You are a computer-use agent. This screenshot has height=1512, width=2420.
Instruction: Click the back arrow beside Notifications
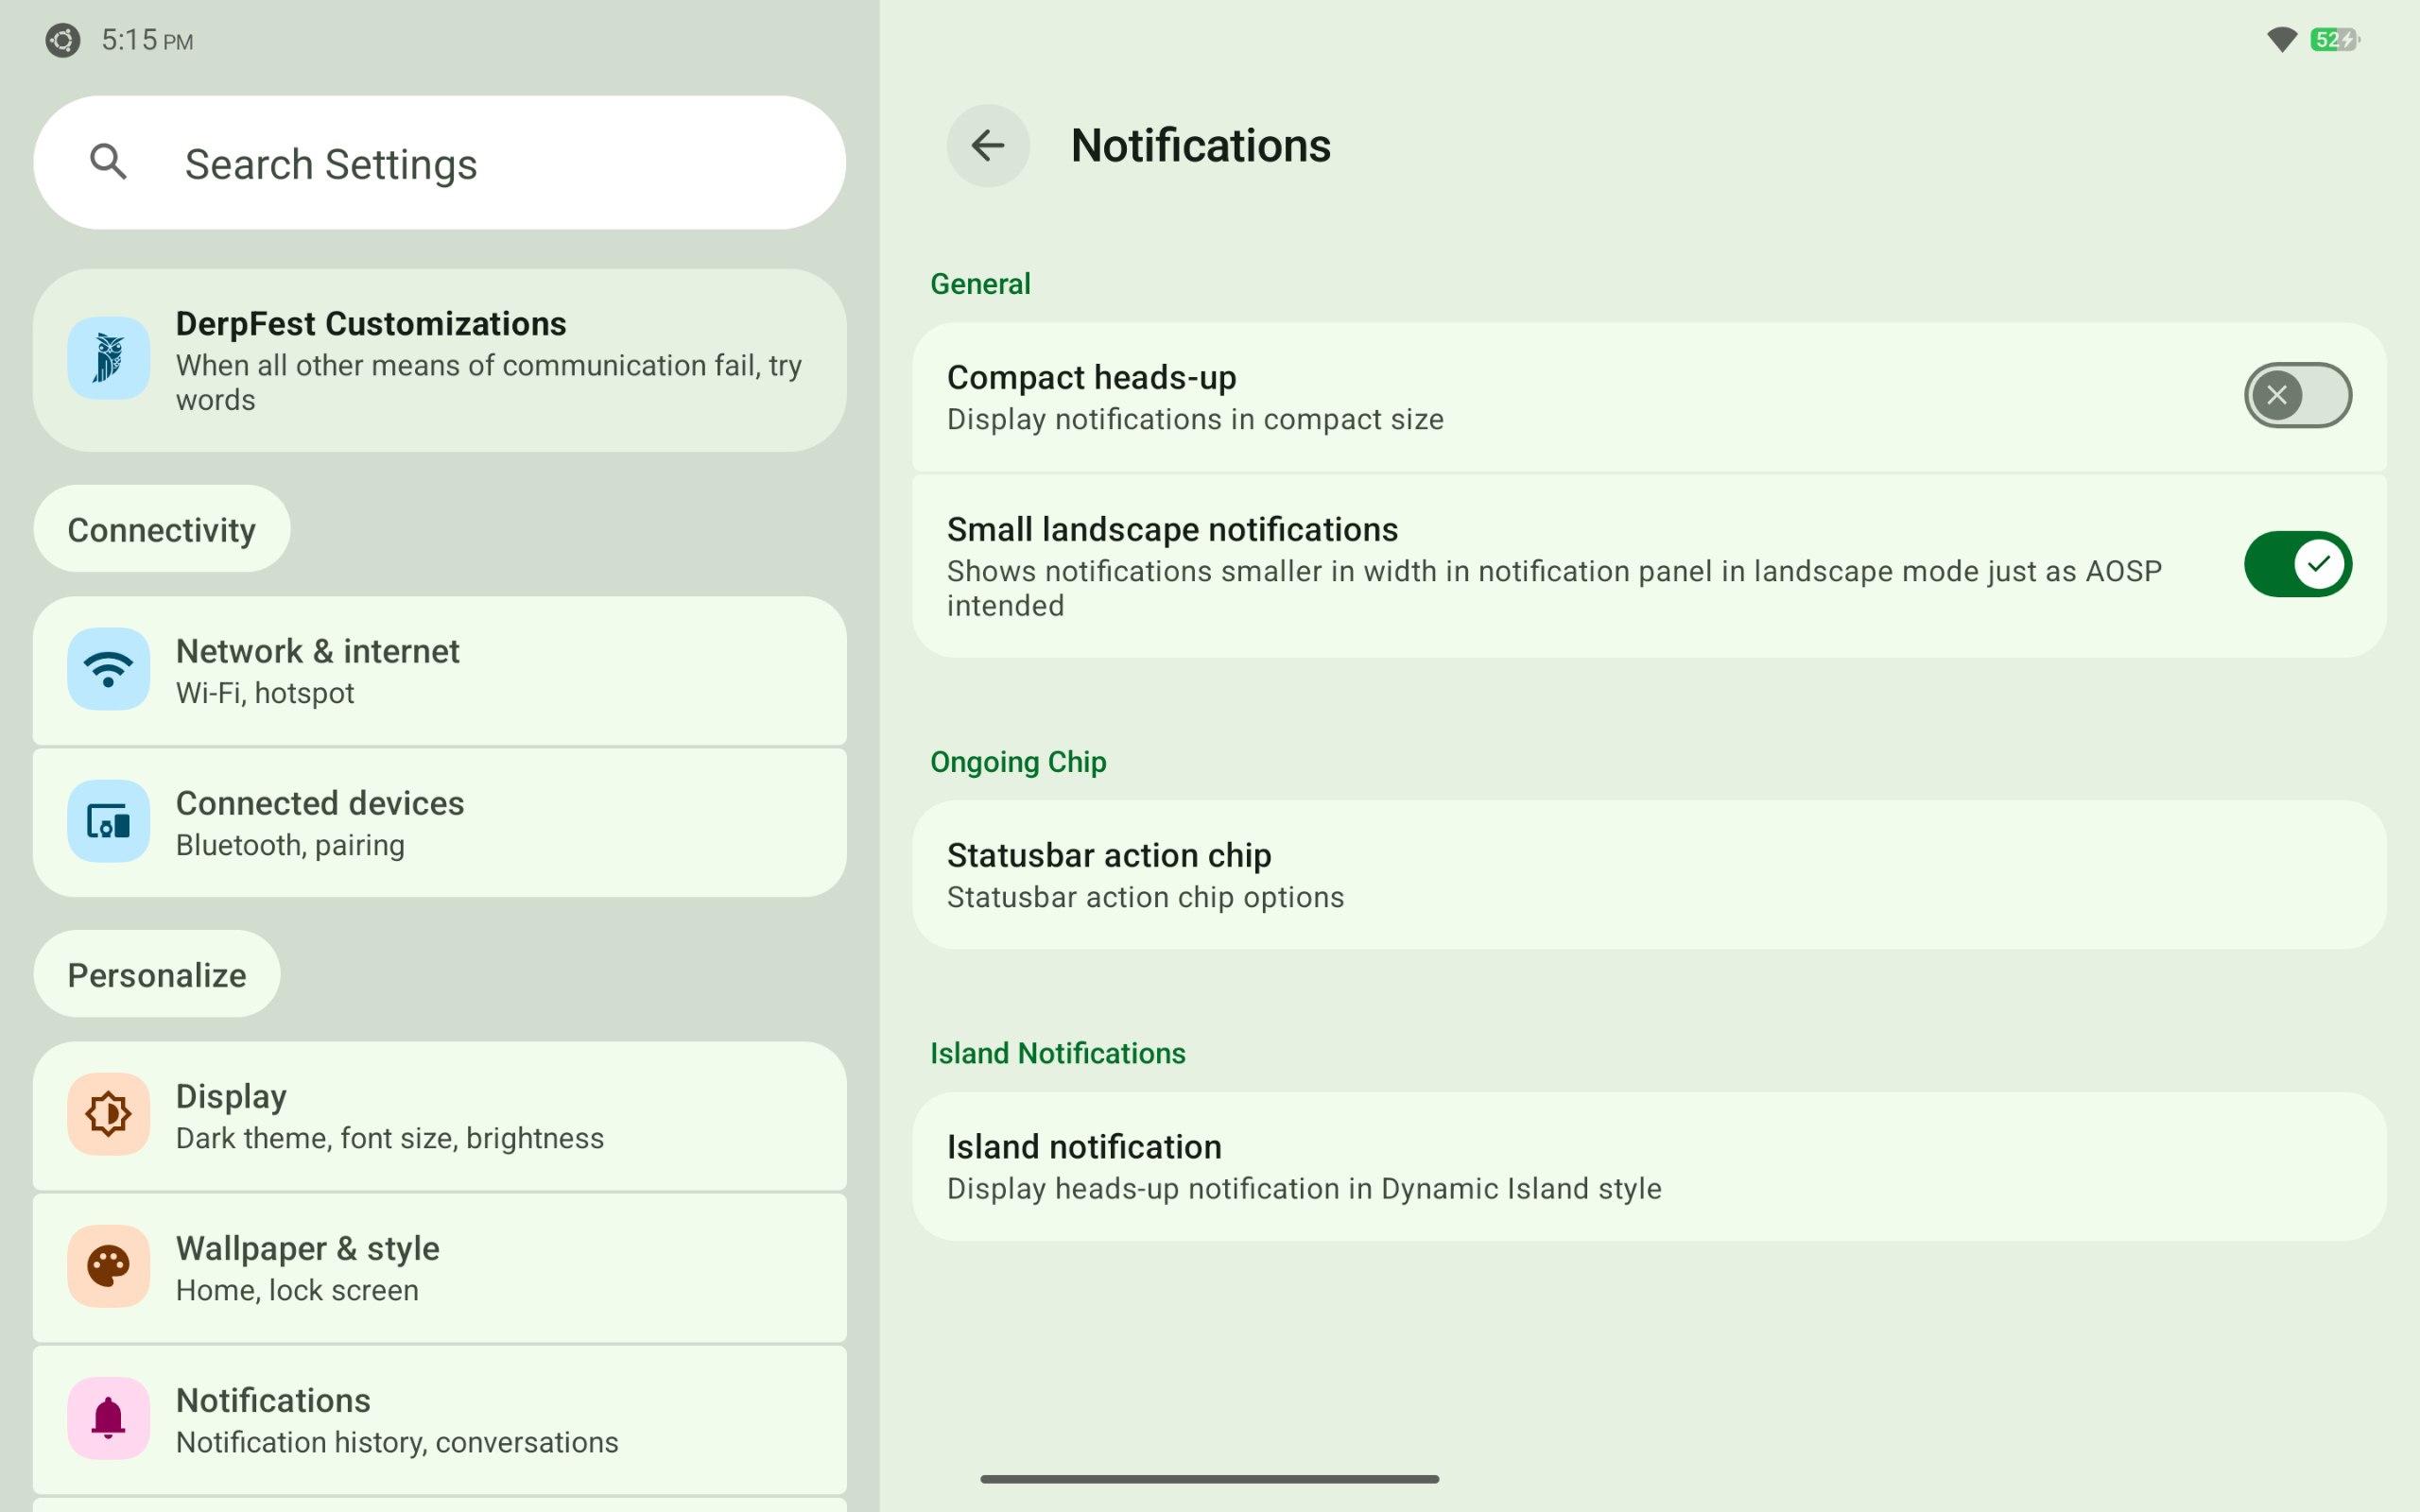(x=987, y=146)
